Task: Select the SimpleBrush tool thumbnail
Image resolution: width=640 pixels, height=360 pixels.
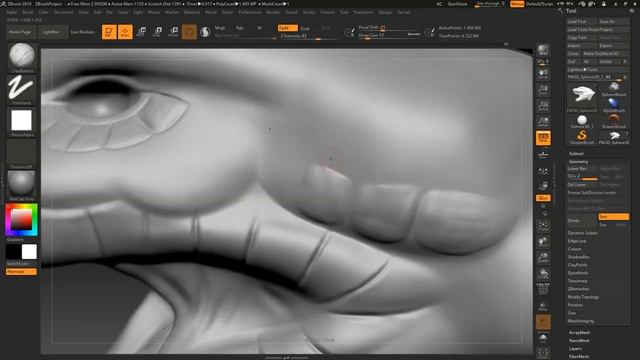Action: click(582, 138)
